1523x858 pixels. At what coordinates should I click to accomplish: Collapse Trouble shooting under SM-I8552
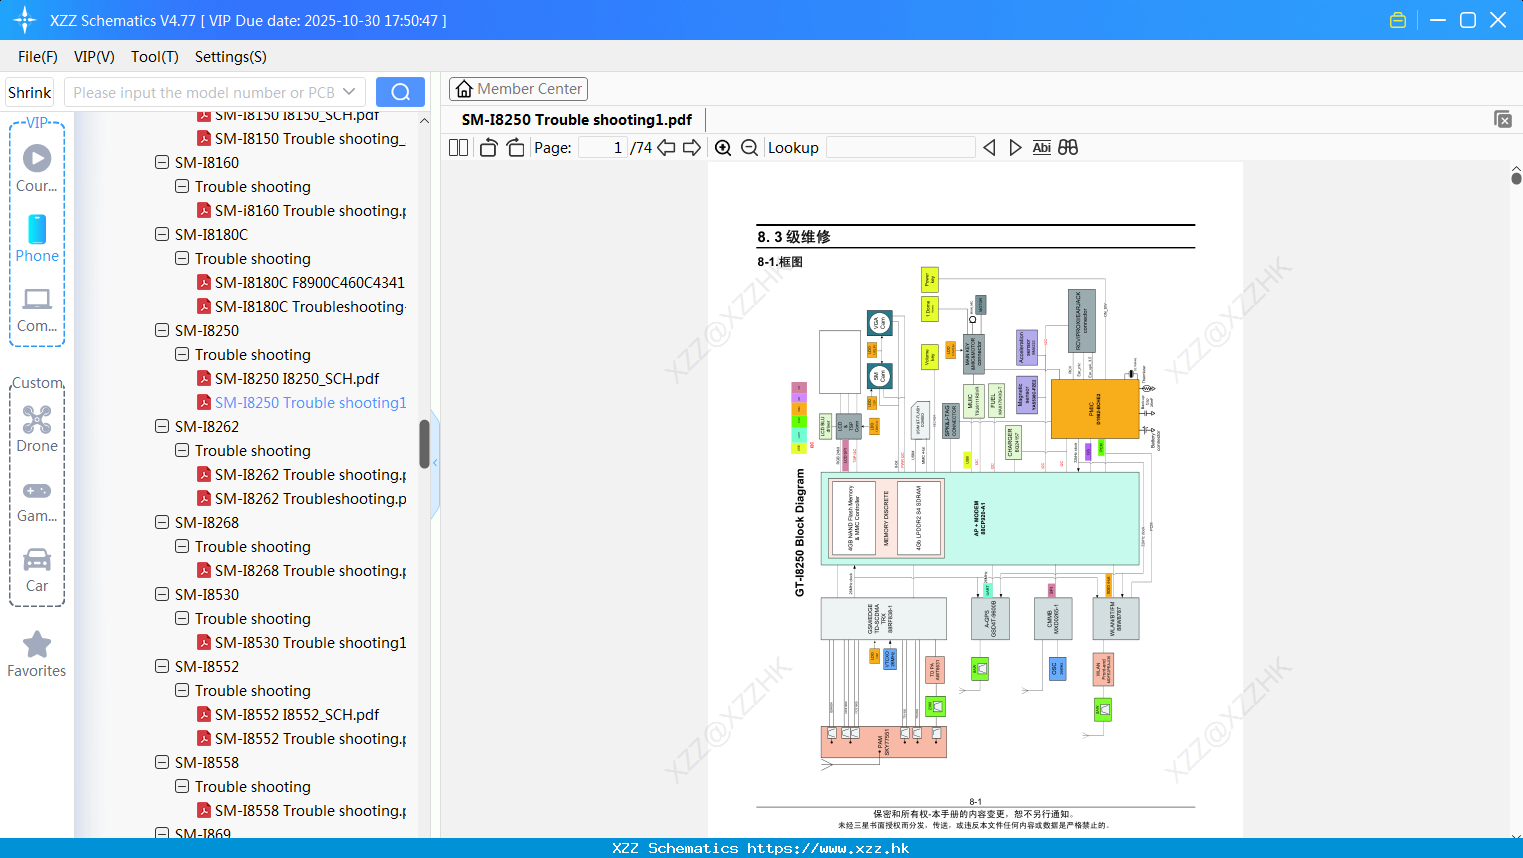(182, 690)
